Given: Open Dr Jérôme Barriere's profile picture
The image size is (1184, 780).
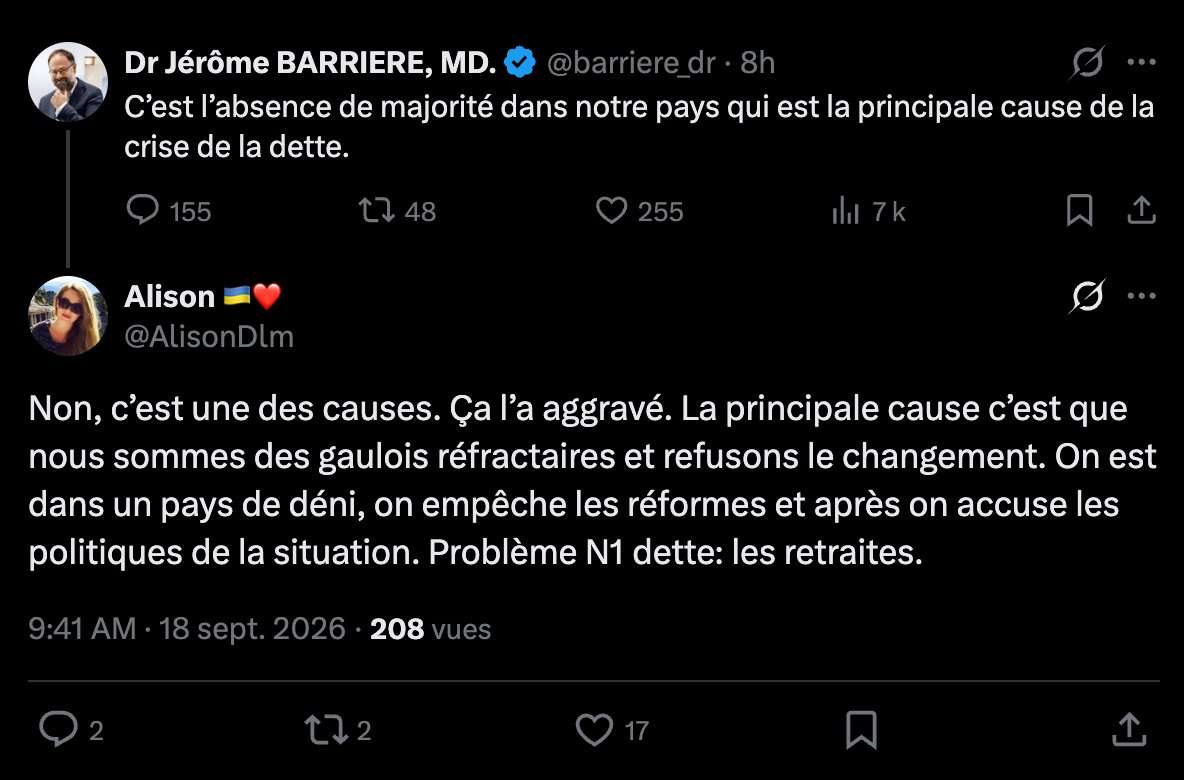Looking at the screenshot, I should [x=68, y=82].
